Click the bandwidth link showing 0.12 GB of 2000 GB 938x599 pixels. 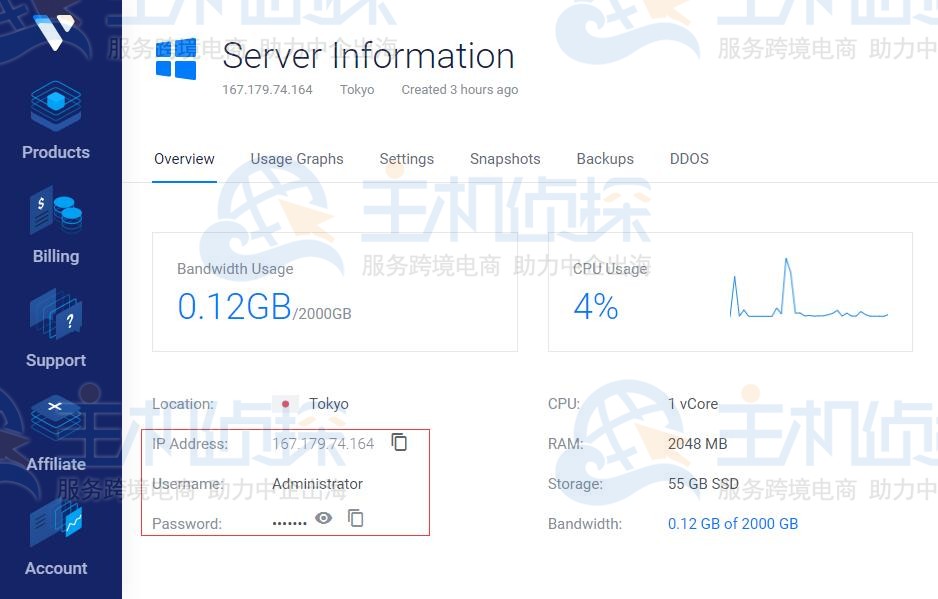pos(733,523)
